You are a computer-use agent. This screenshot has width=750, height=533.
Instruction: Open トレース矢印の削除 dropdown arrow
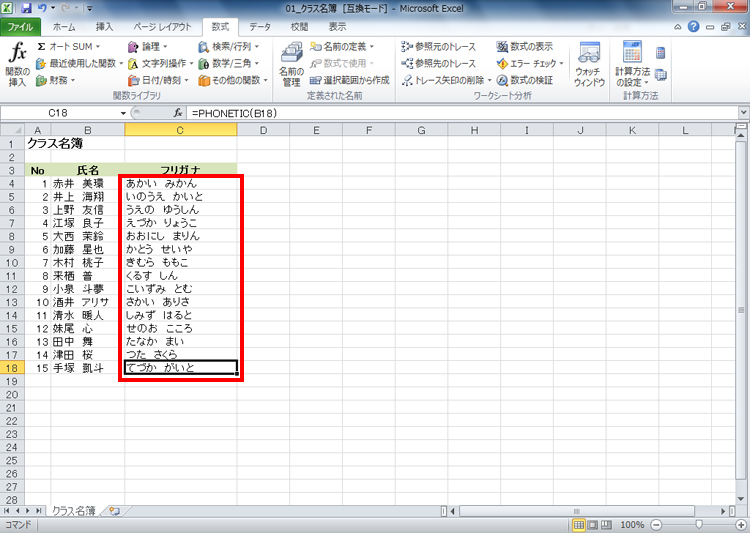(489, 80)
